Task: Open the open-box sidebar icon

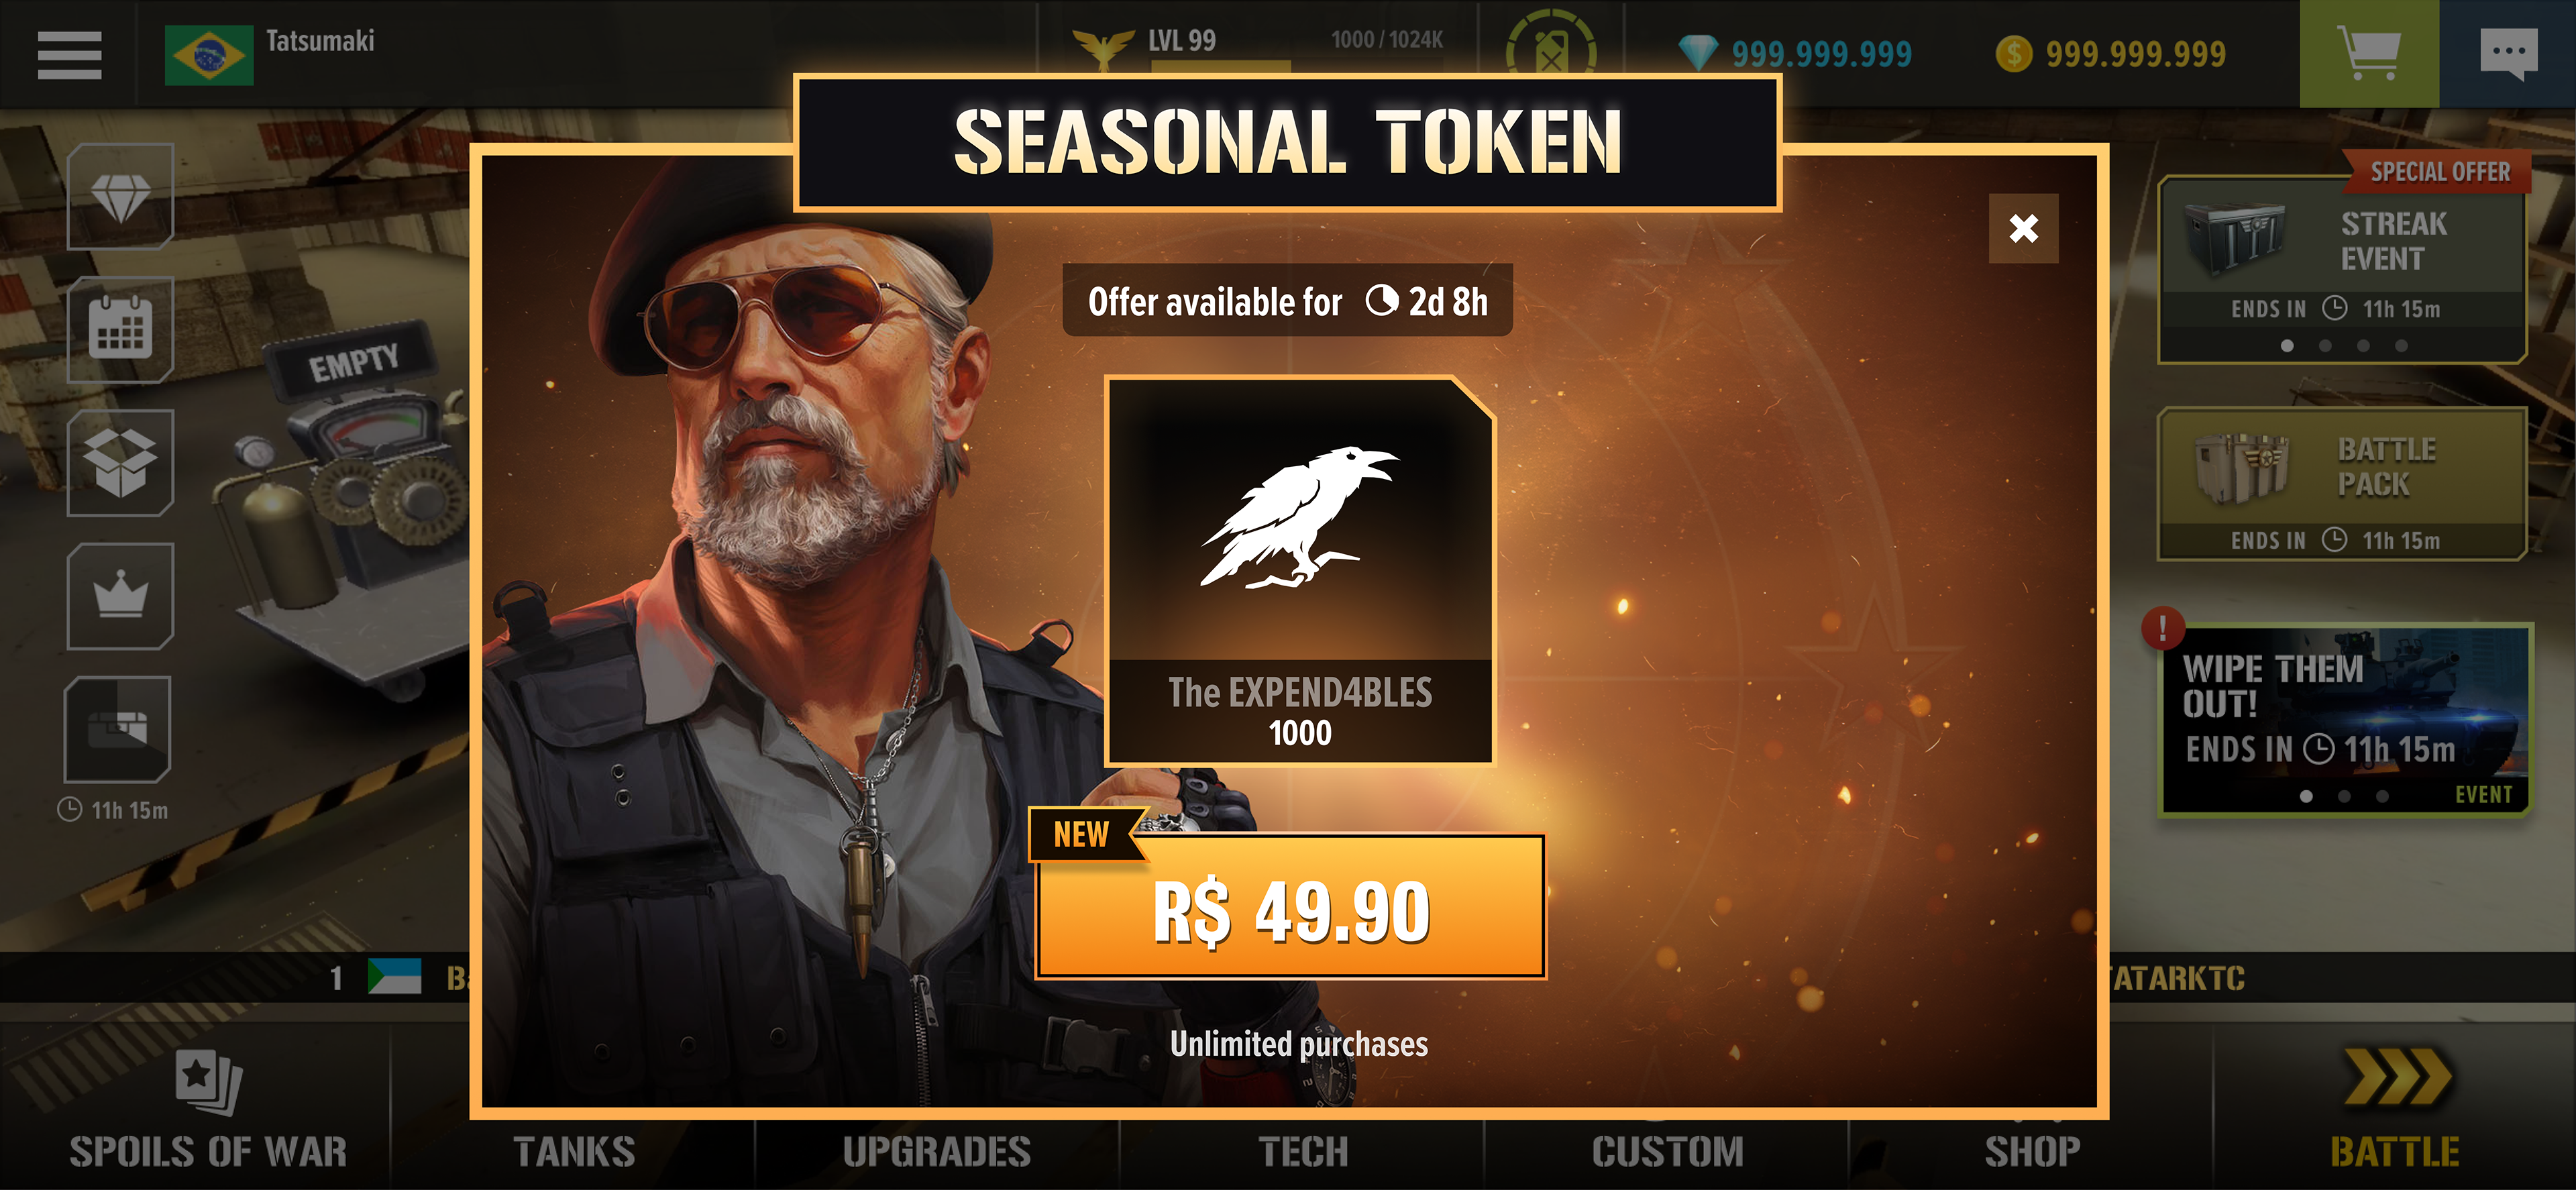Action: [120, 463]
